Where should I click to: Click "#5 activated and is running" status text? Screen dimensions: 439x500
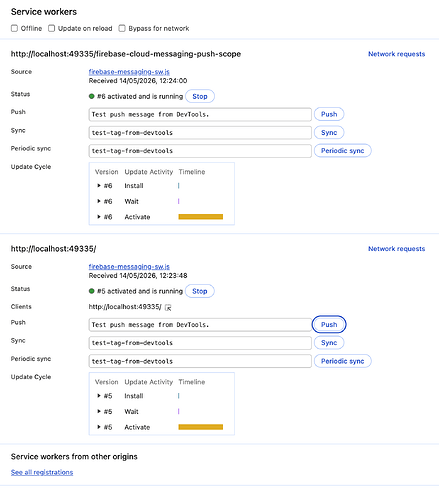[x=140, y=291]
